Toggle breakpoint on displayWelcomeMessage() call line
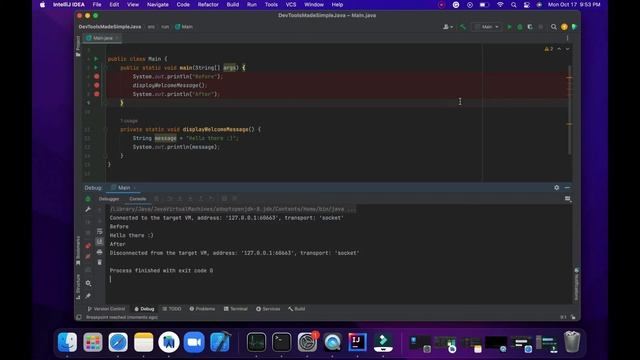 coord(97,85)
